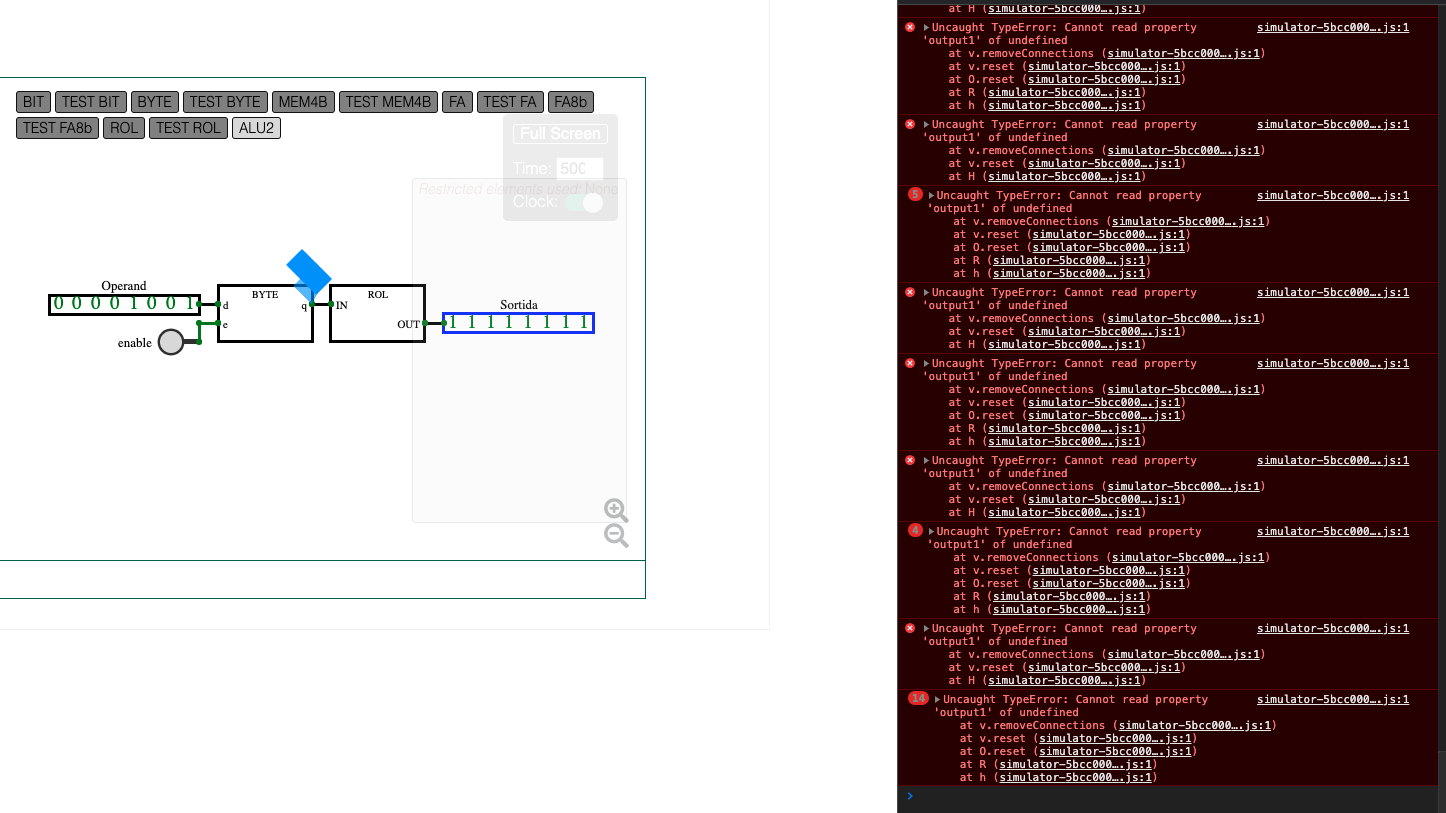The height and width of the screenshot is (813, 1446).
Task: Expand the TypeError entry with count 4
Action: (932, 531)
